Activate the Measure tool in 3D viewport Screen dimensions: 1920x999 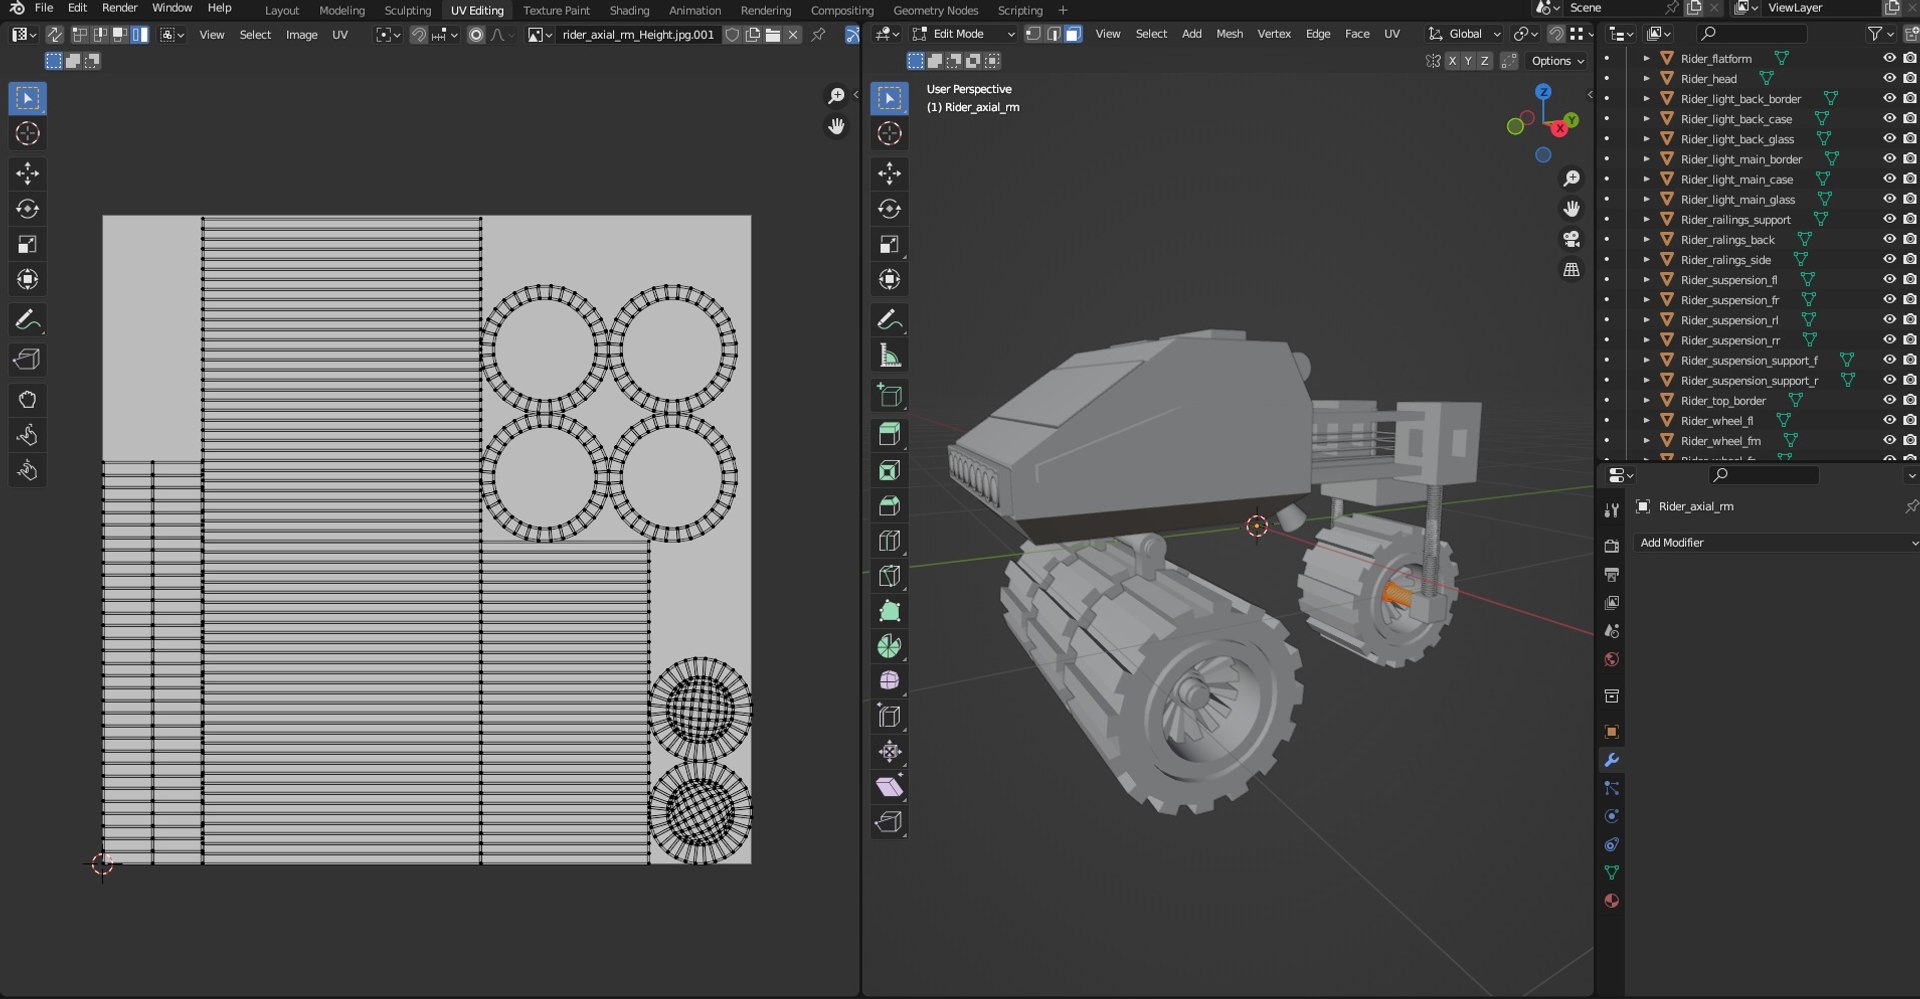tap(889, 356)
